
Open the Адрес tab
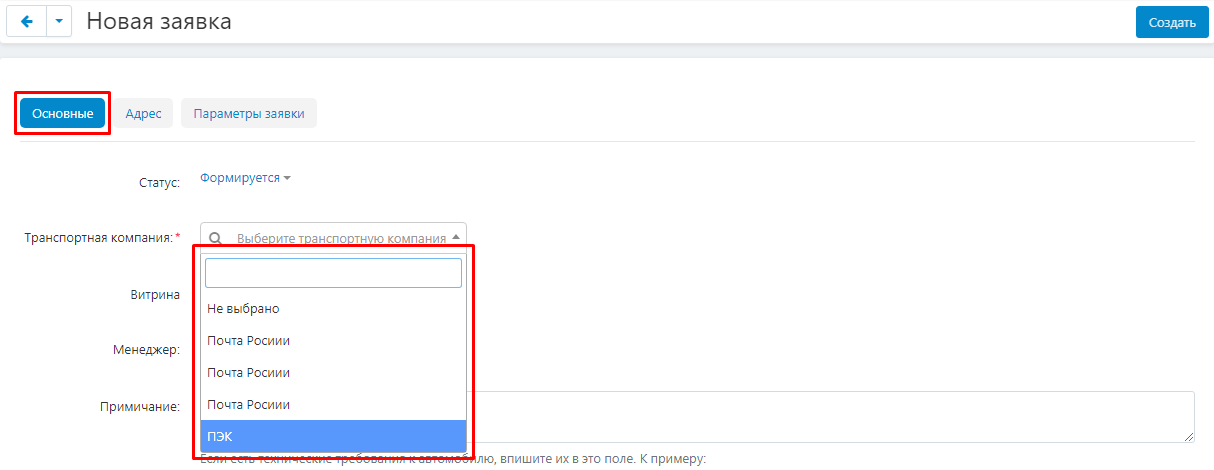click(143, 114)
